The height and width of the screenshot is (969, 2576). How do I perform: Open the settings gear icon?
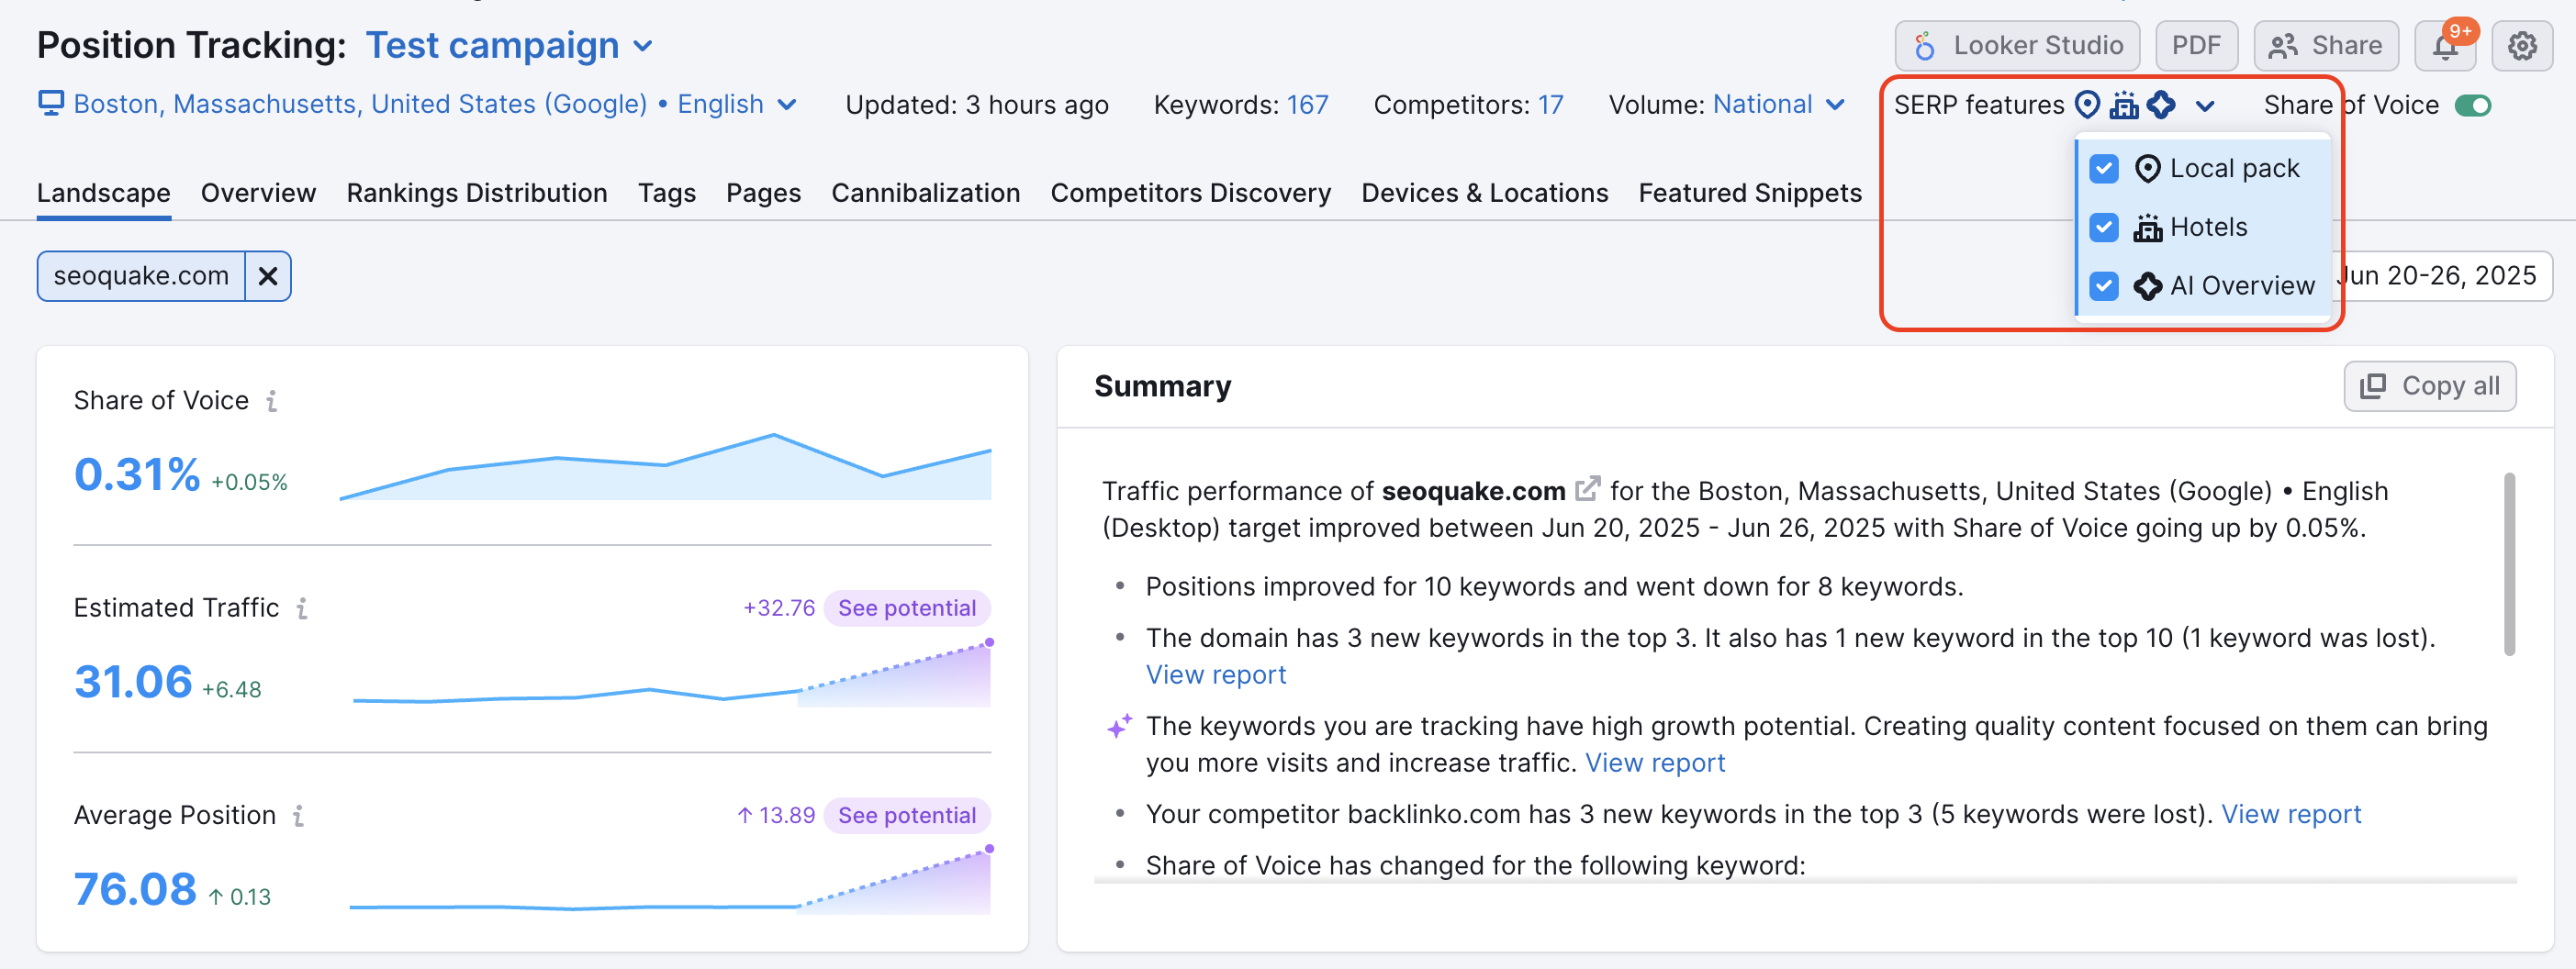coord(2521,46)
